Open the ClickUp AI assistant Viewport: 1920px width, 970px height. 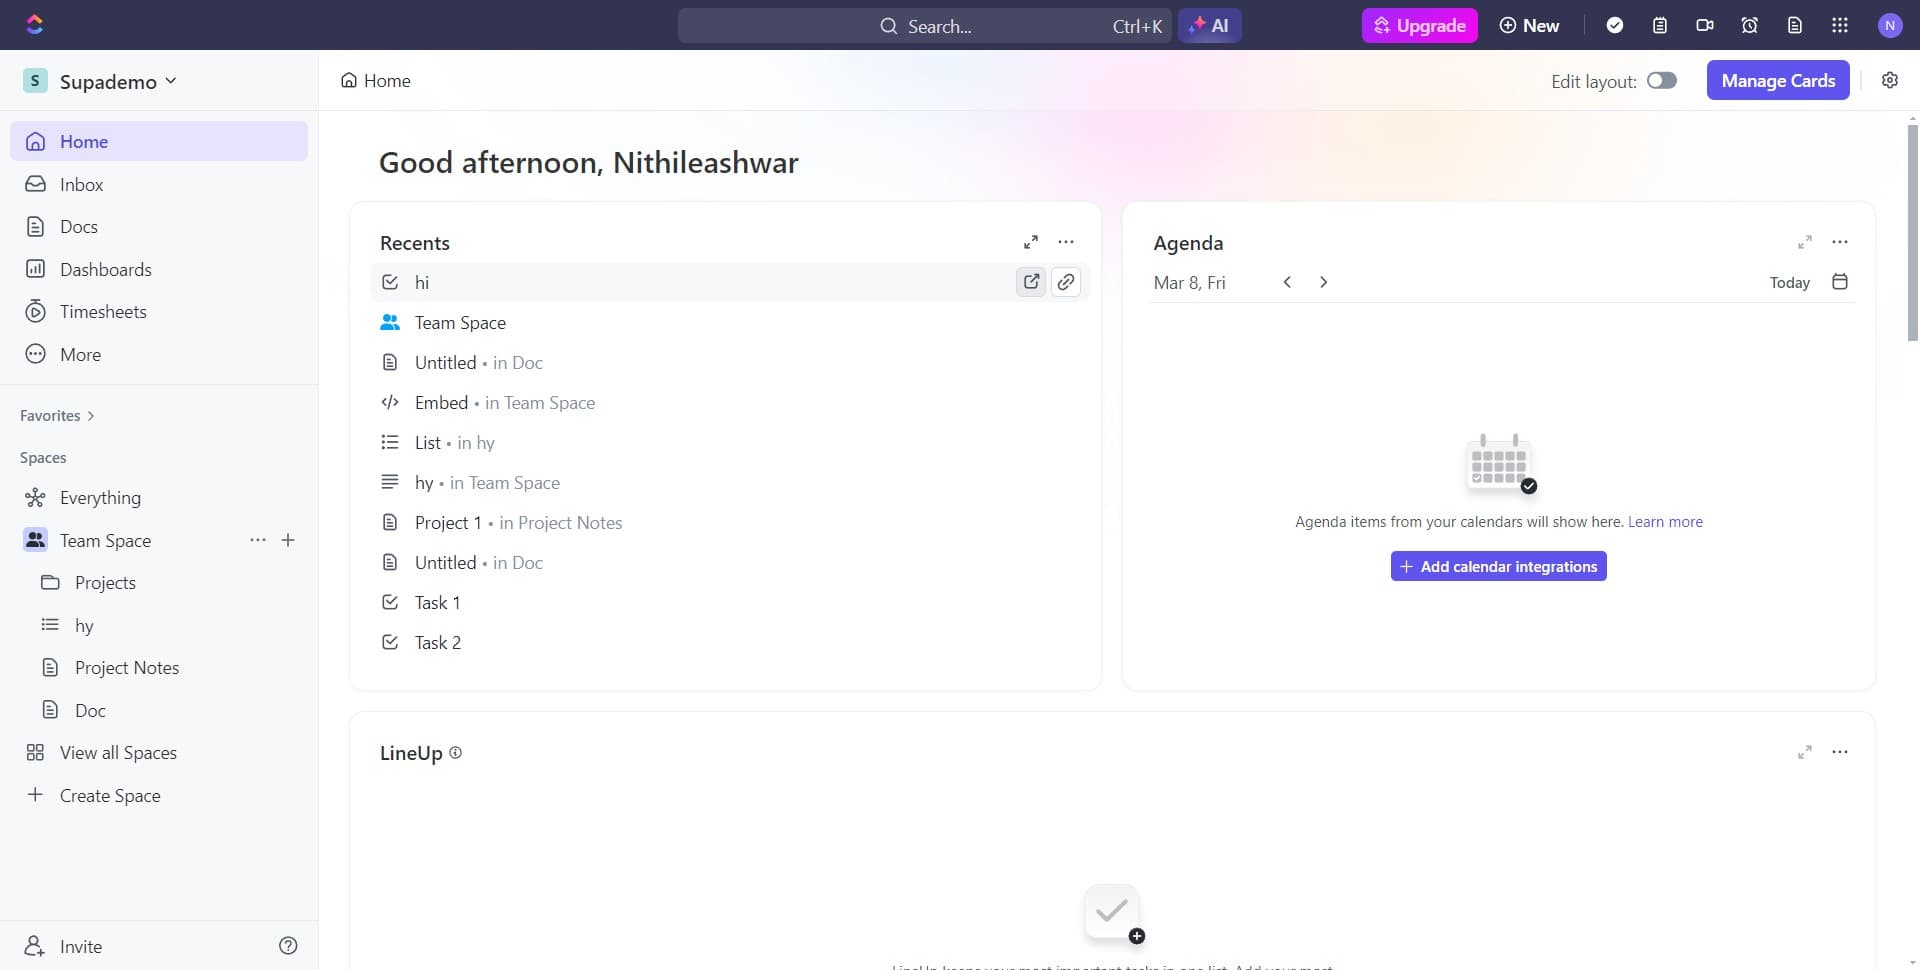tap(1210, 25)
